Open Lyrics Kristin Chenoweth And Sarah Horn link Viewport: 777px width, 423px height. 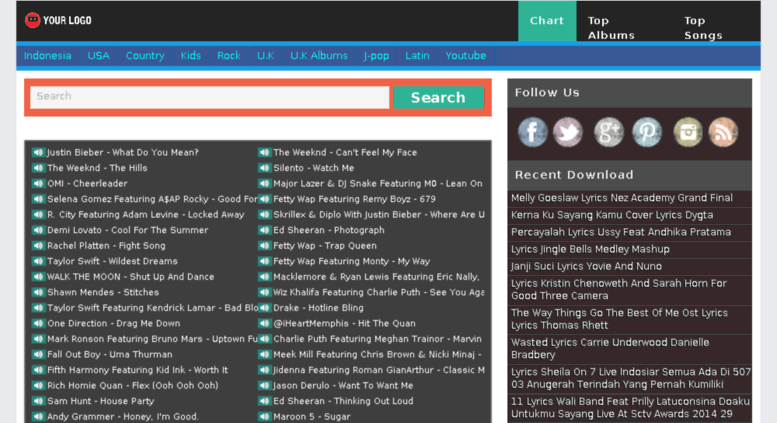coord(619,289)
